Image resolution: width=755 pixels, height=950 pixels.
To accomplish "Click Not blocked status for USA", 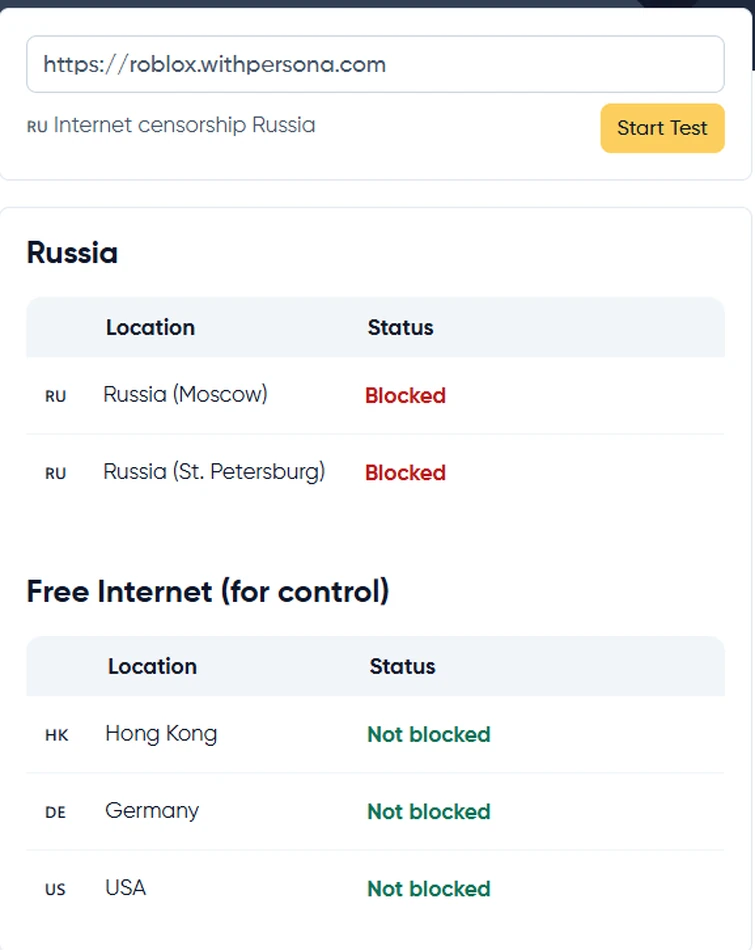I will [x=428, y=889].
